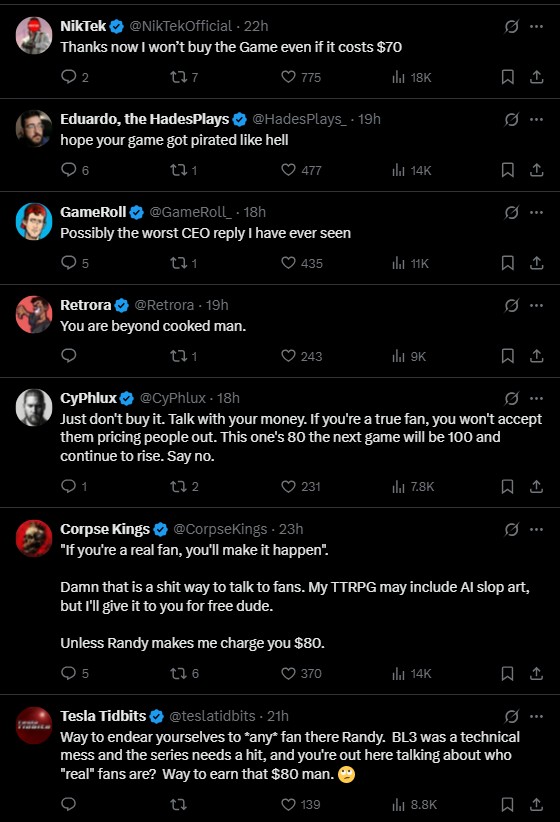This screenshot has width=560, height=822.
Task: Bookmark the Tesla Tidbits tweet
Action: (x=507, y=804)
